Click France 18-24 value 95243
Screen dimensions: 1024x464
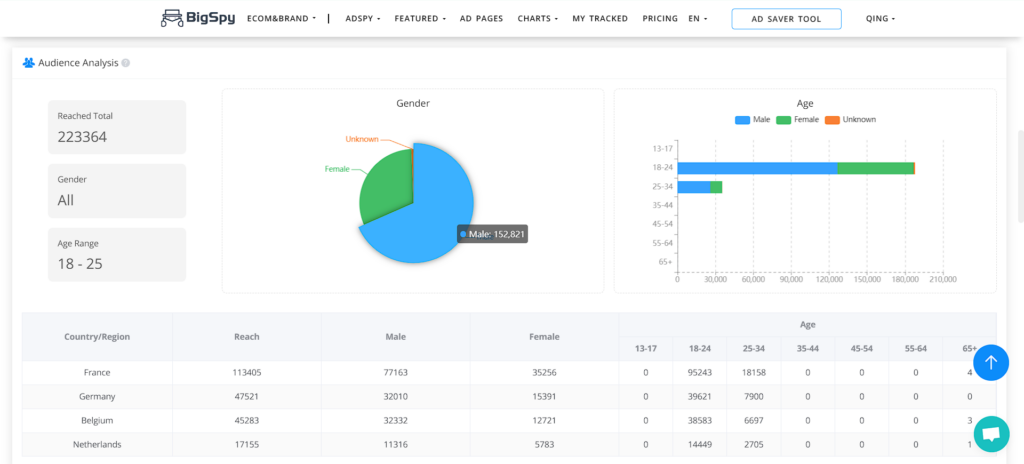click(x=699, y=373)
